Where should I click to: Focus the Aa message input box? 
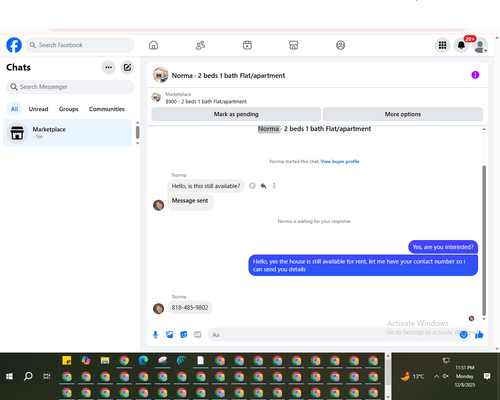333,335
